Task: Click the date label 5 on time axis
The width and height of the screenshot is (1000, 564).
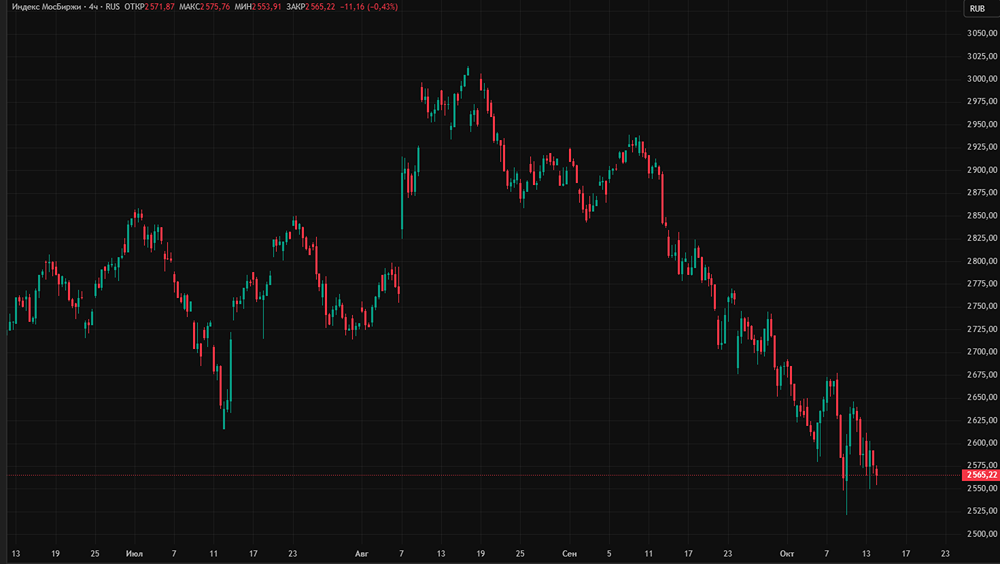Action: click(x=609, y=554)
